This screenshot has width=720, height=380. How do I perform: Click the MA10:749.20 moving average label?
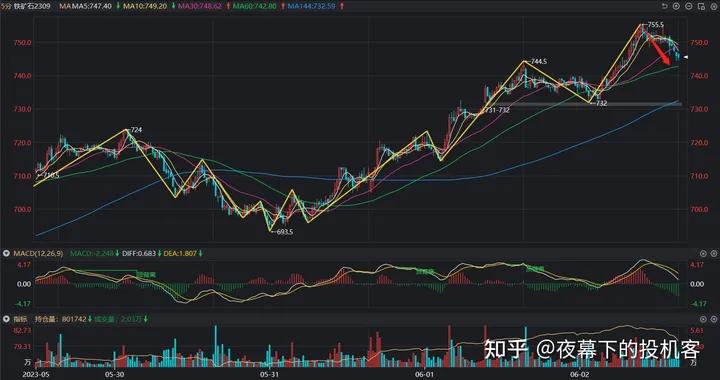pyautogui.click(x=146, y=6)
